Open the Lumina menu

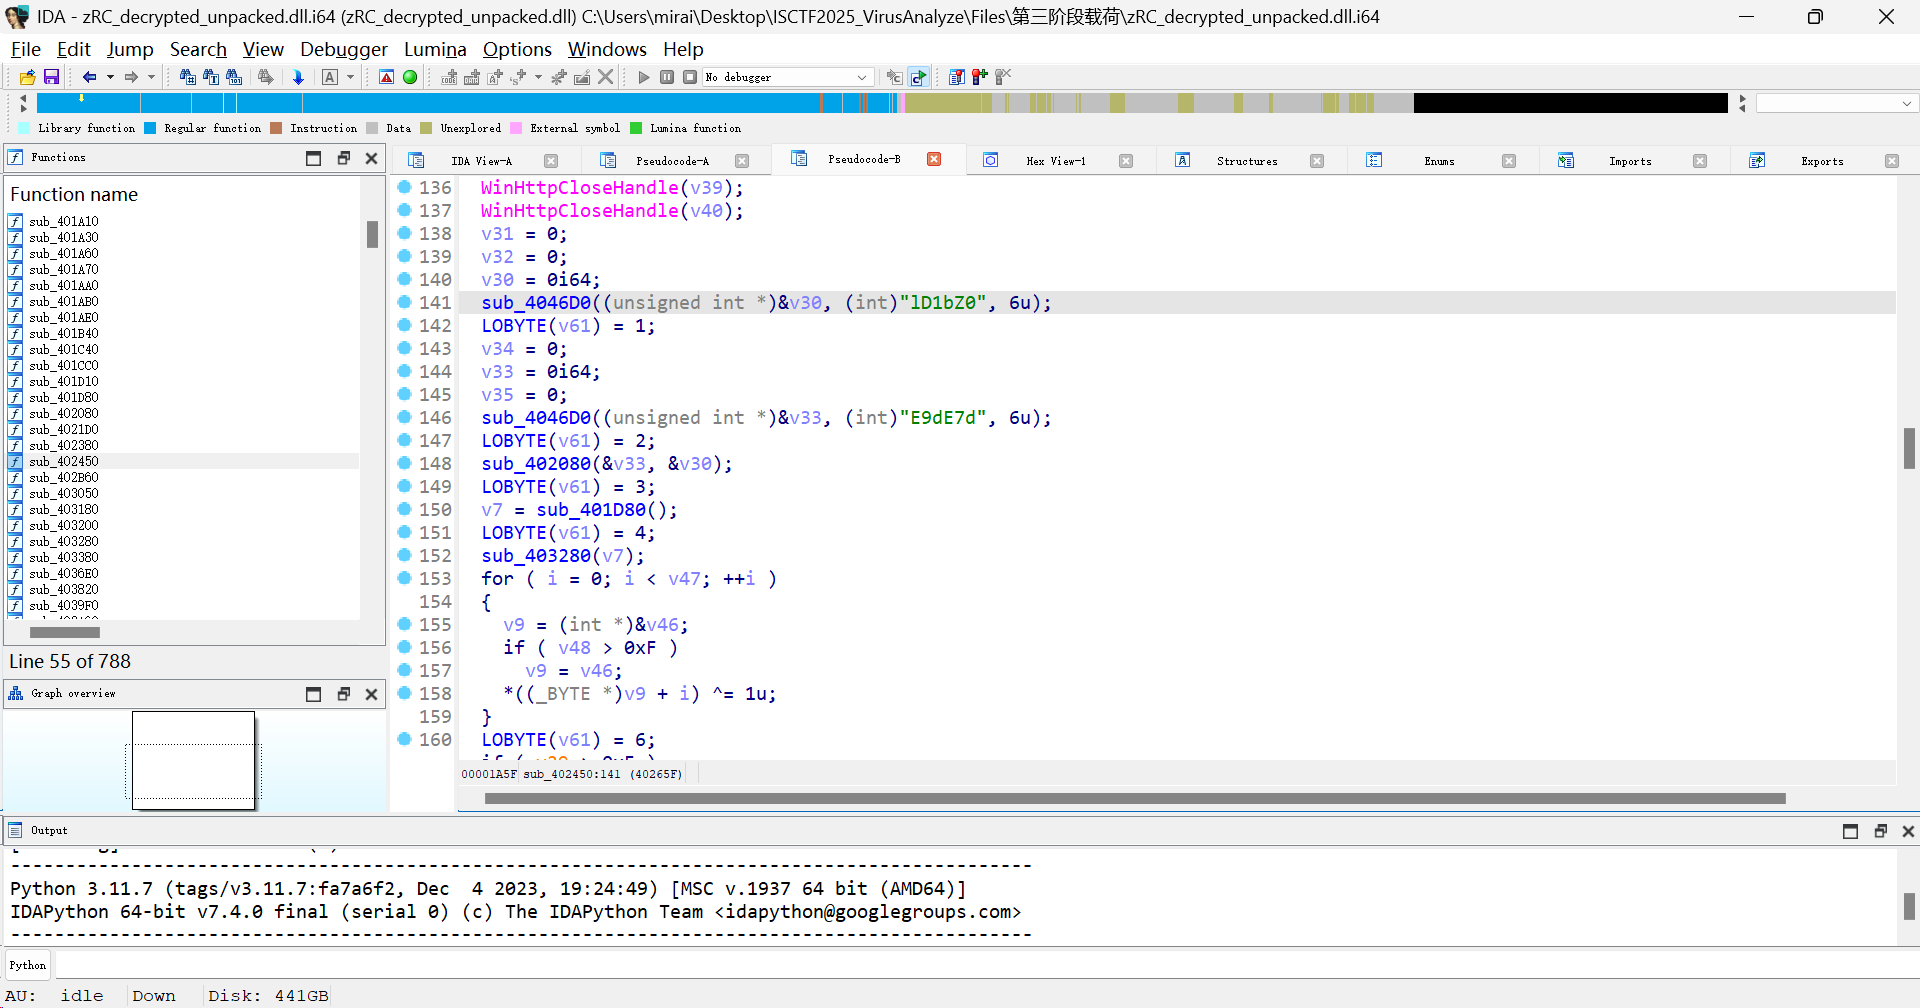point(435,49)
